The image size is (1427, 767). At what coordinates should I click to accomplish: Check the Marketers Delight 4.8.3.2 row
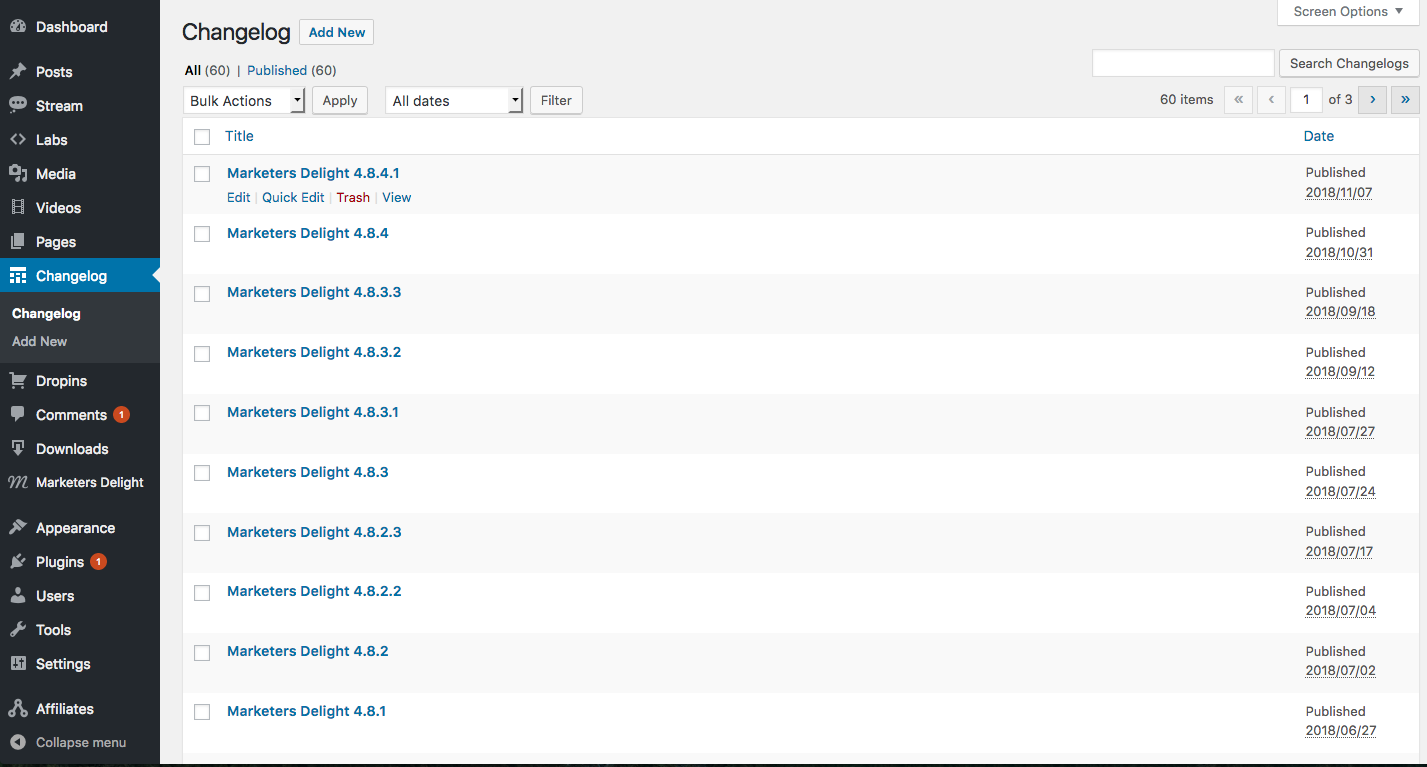[x=202, y=354]
